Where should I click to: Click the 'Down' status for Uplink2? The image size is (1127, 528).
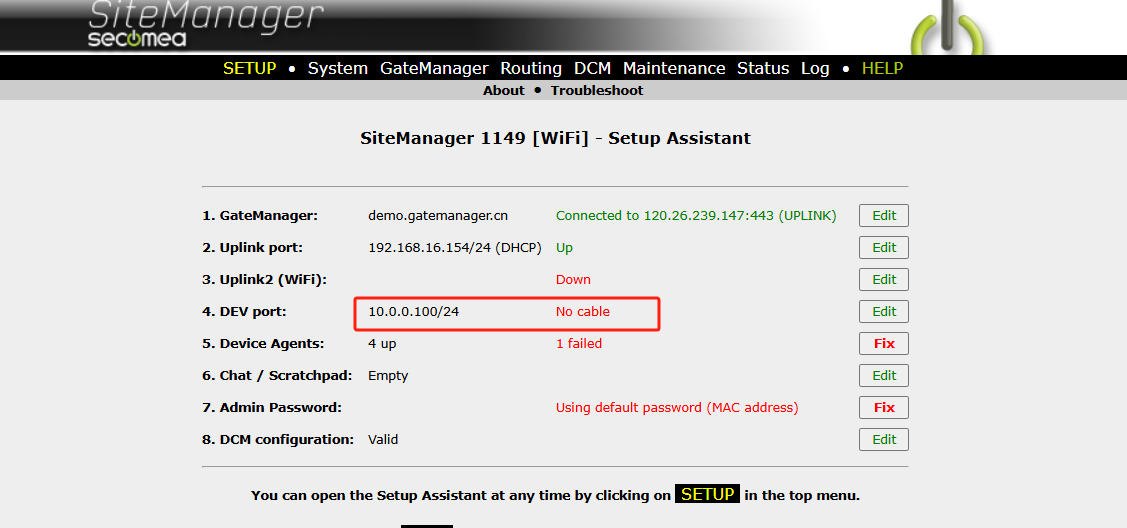(x=574, y=279)
